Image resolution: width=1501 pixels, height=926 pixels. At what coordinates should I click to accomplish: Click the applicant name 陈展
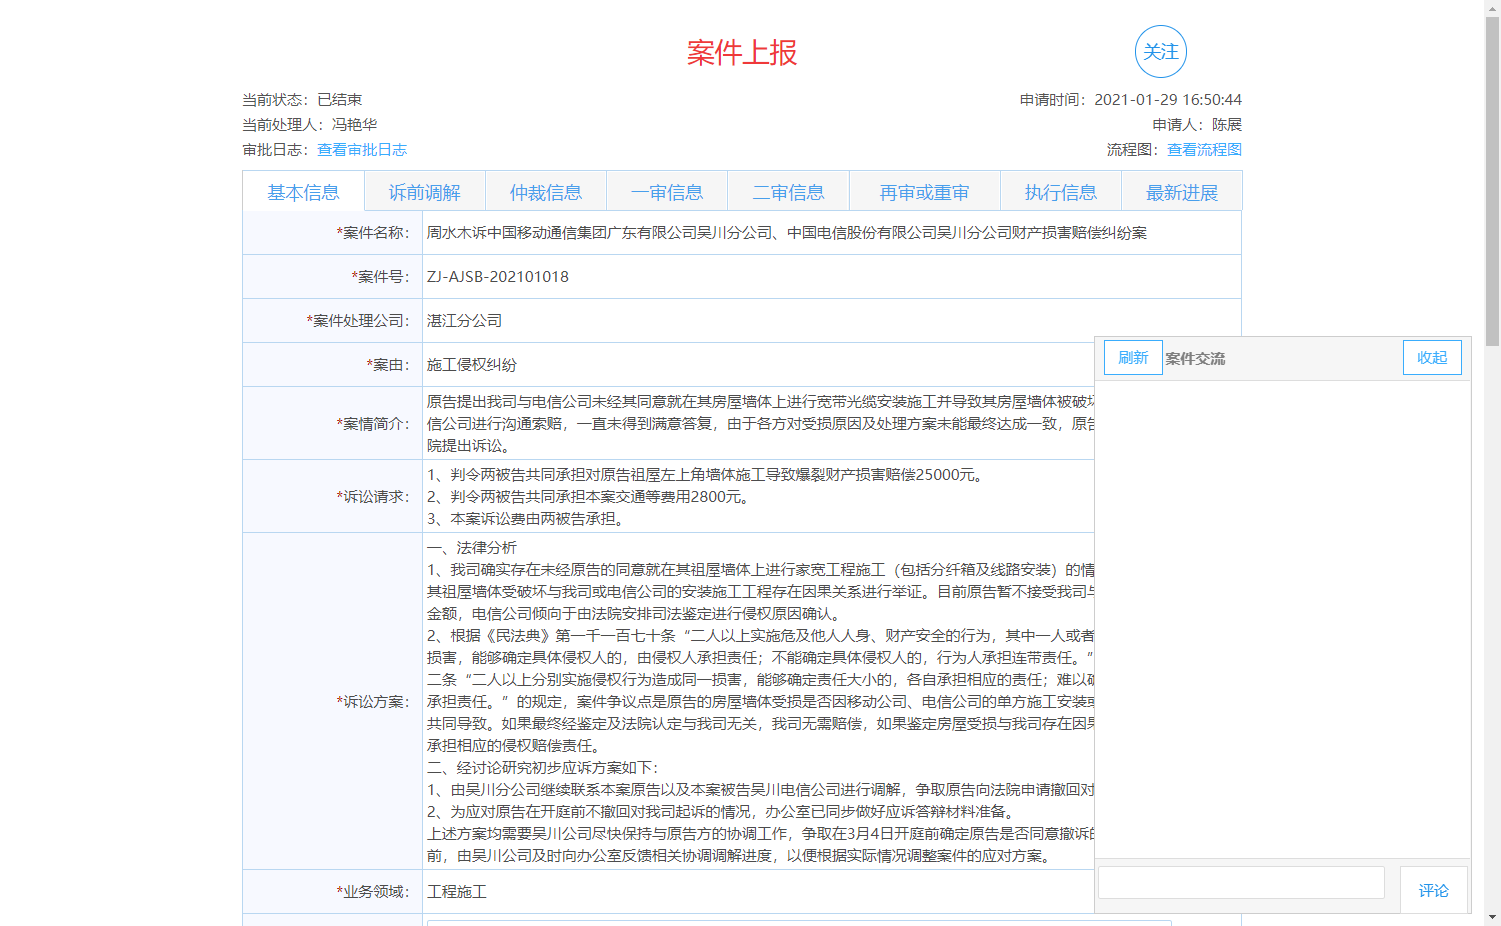[x=1227, y=125]
